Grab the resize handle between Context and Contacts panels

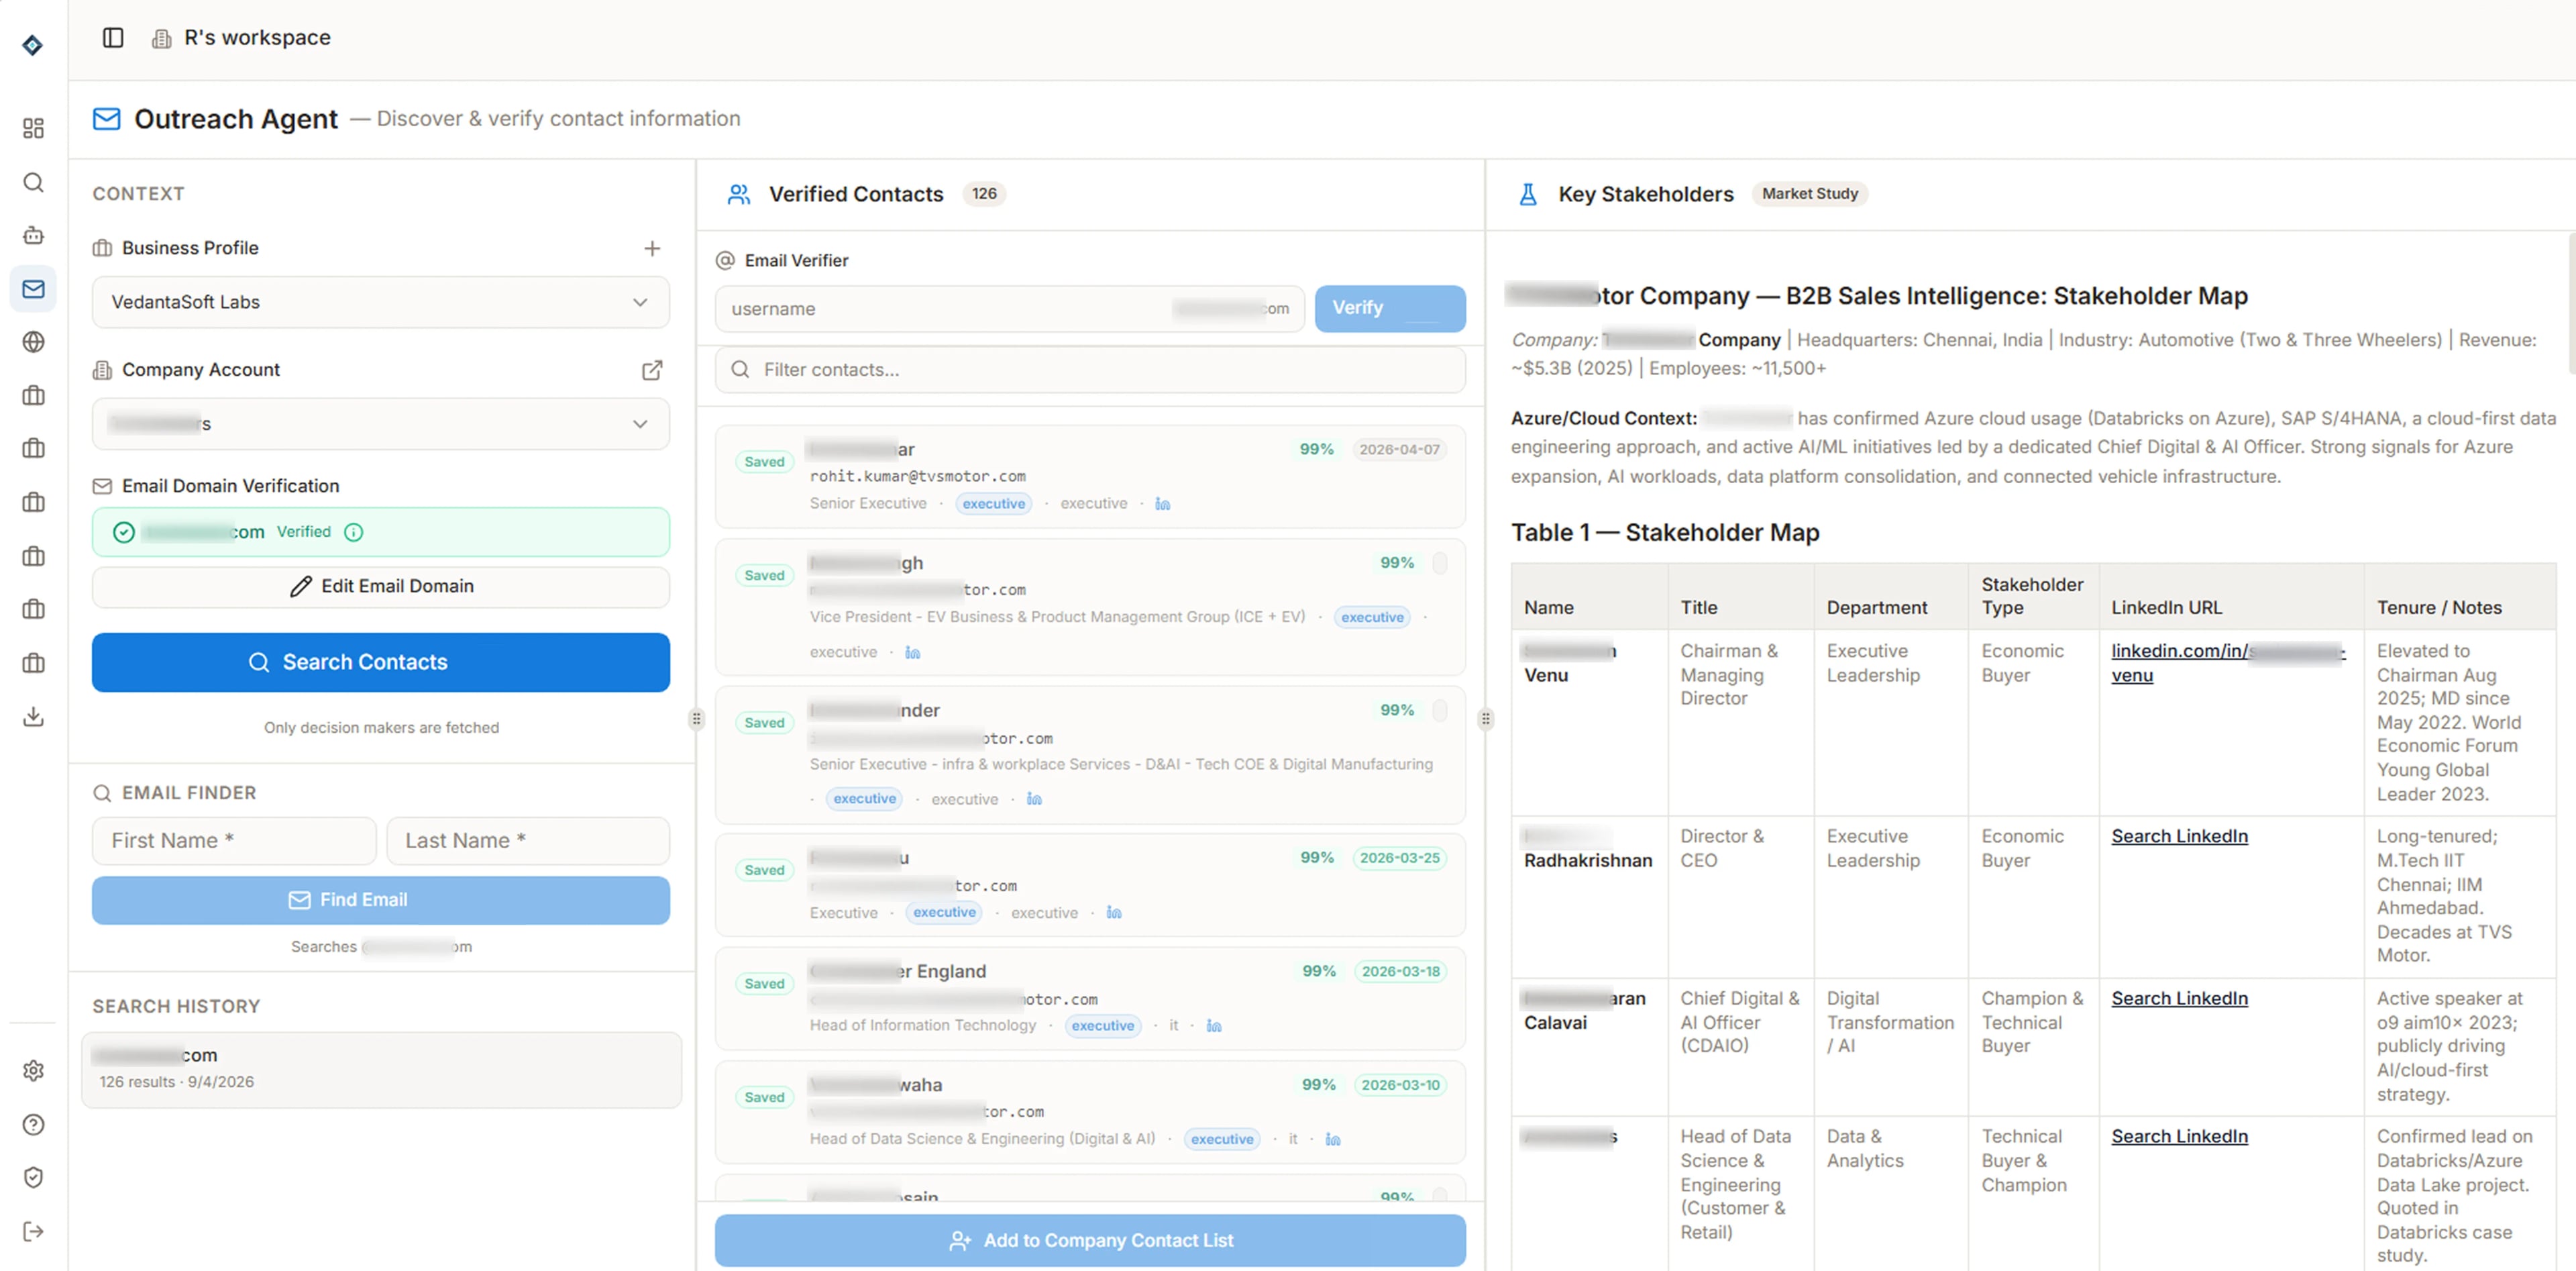(x=696, y=719)
